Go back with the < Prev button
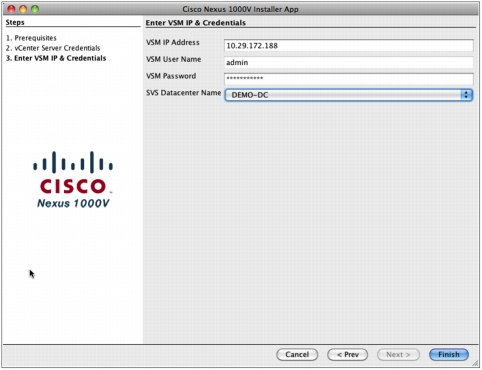The height and width of the screenshot is (370, 482). point(348,354)
